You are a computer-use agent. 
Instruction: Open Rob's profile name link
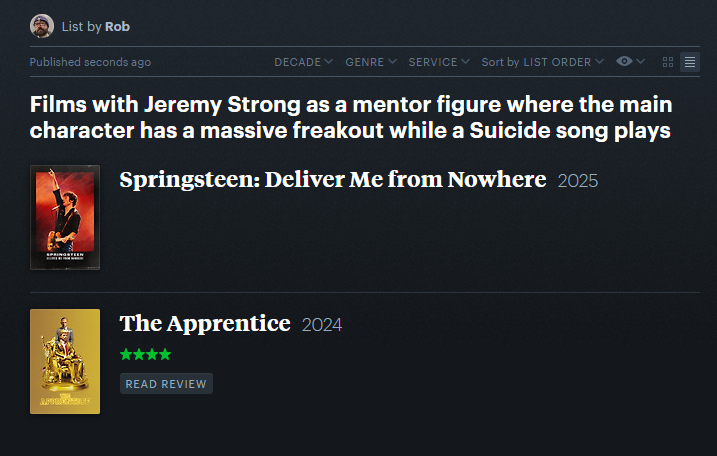click(117, 26)
